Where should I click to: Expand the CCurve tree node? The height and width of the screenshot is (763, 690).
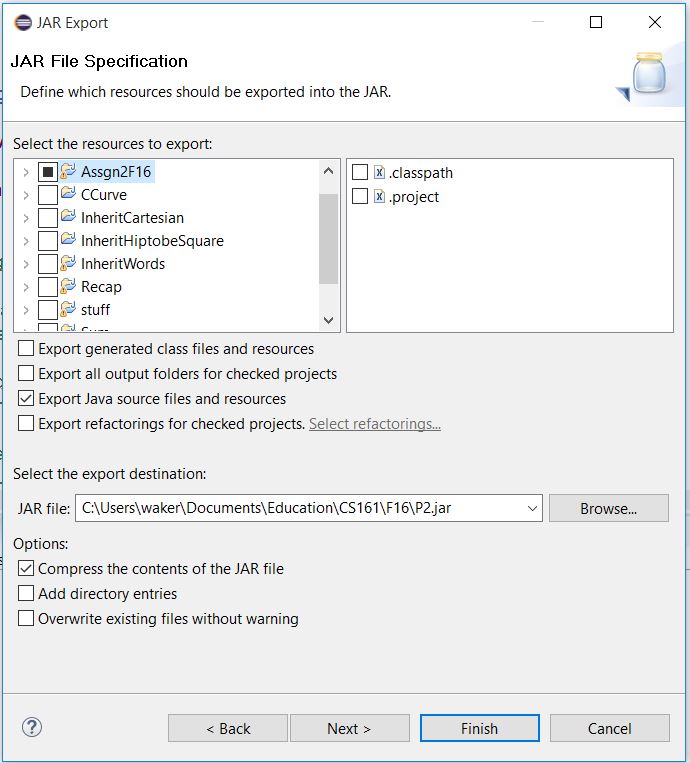coord(26,195)
